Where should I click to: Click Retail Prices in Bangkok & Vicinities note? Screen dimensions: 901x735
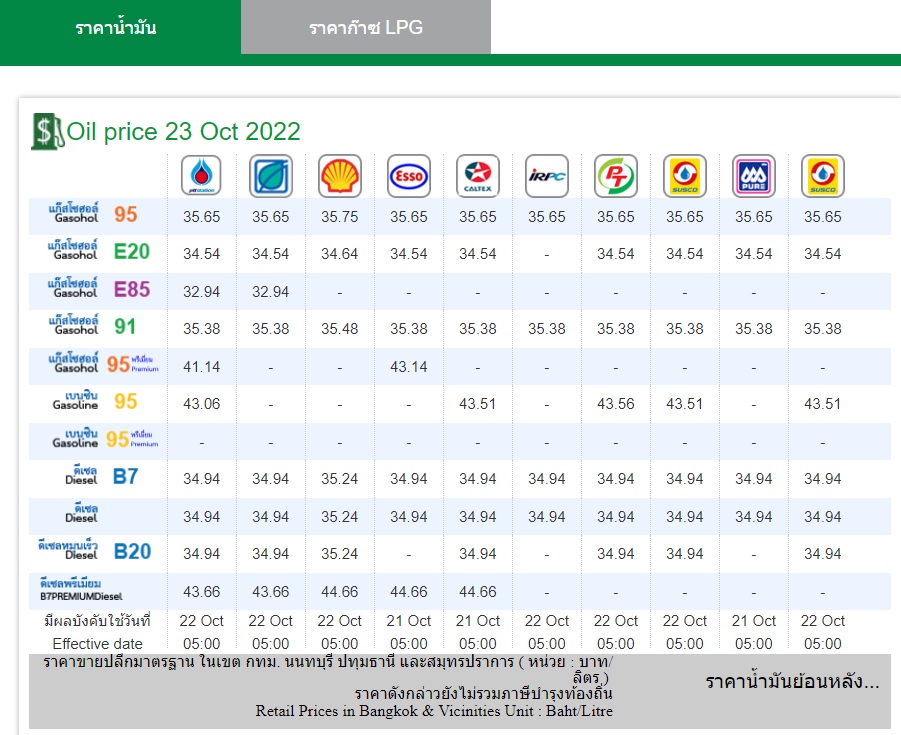[x=434, y=711]
